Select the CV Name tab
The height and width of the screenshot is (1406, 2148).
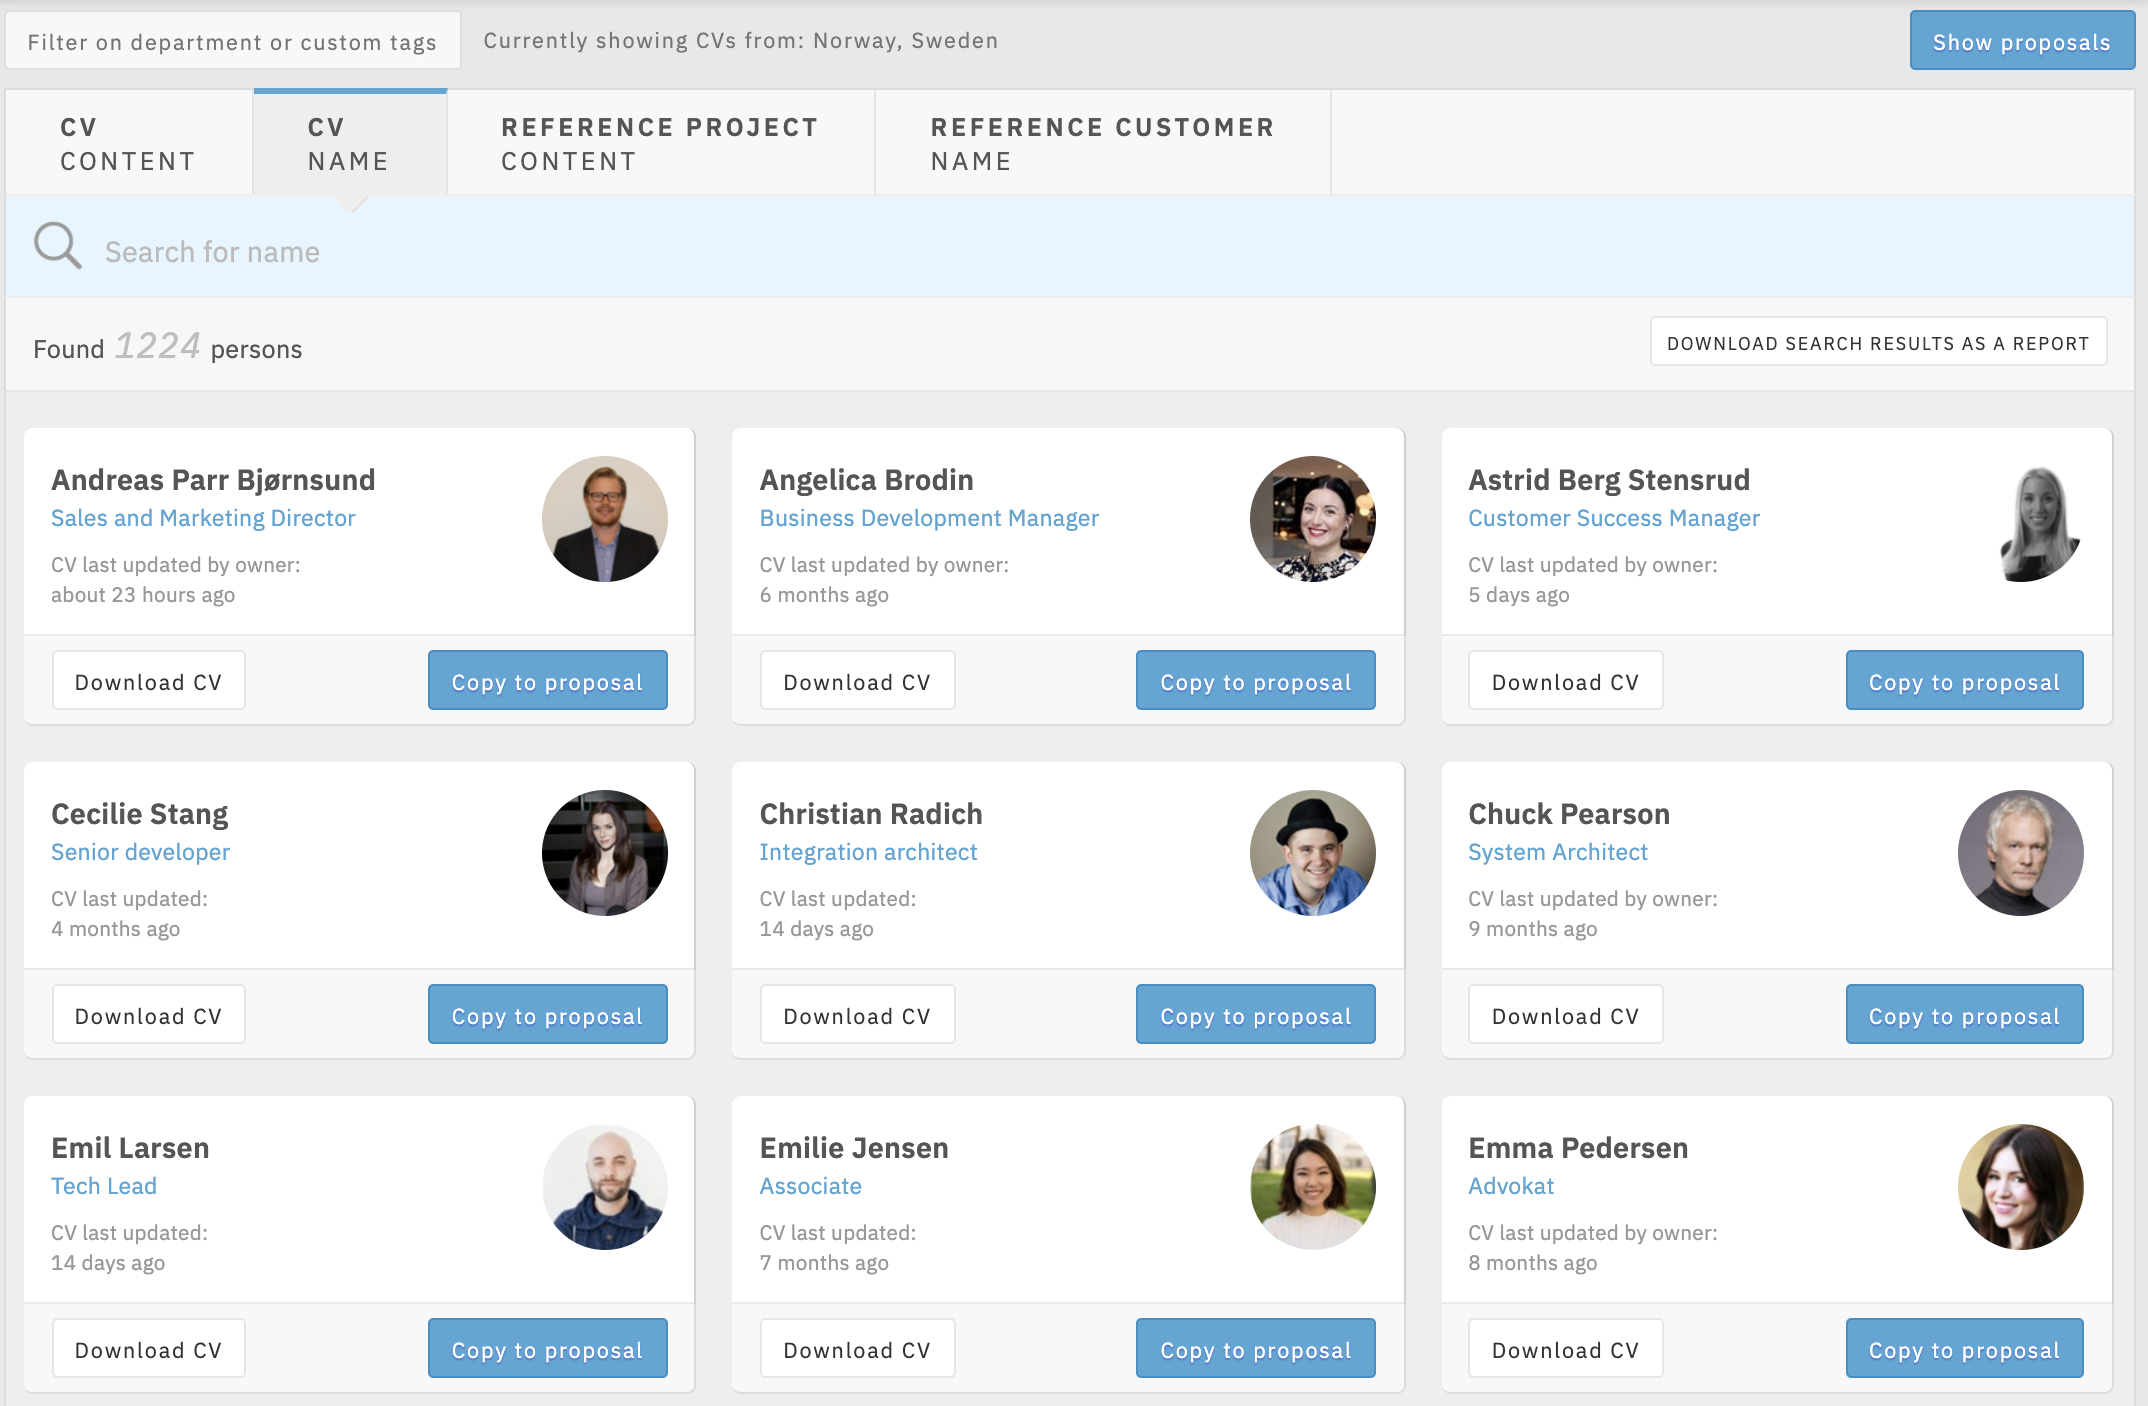tap(350, 143)
